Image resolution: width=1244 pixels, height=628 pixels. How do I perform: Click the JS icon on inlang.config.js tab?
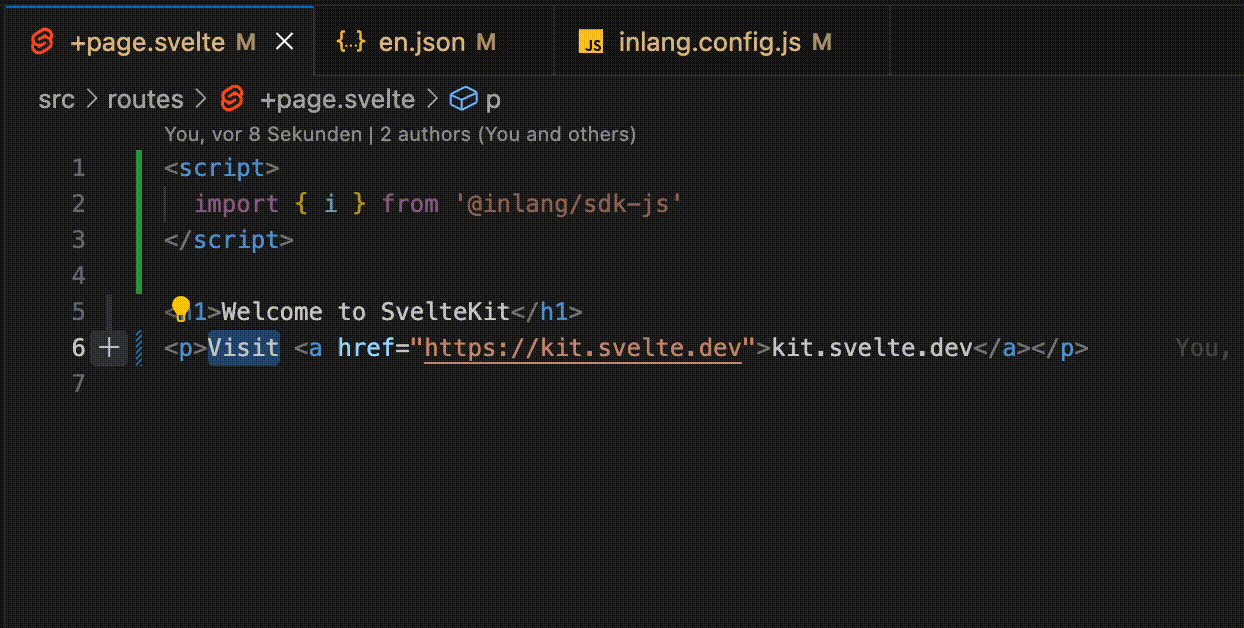tap(592, 43)
